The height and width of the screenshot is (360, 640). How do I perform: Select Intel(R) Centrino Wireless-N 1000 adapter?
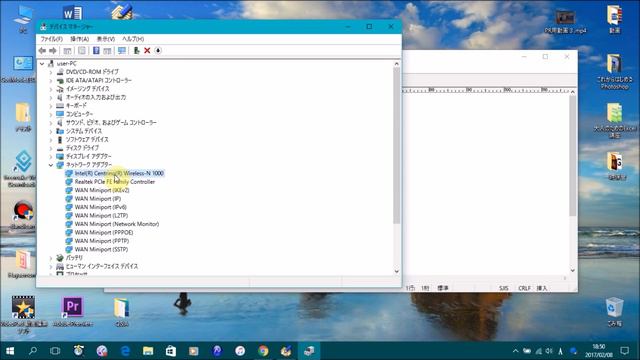point(119,173)
